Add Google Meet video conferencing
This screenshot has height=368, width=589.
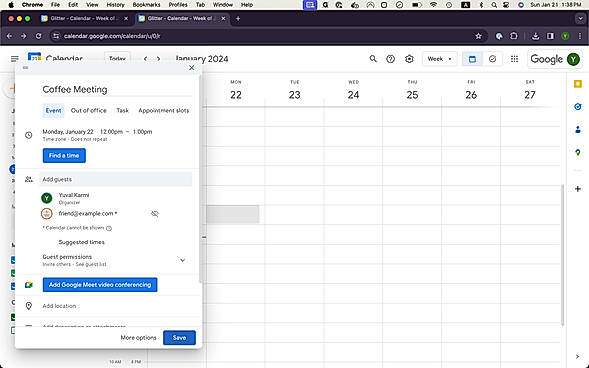pos(100,285)
